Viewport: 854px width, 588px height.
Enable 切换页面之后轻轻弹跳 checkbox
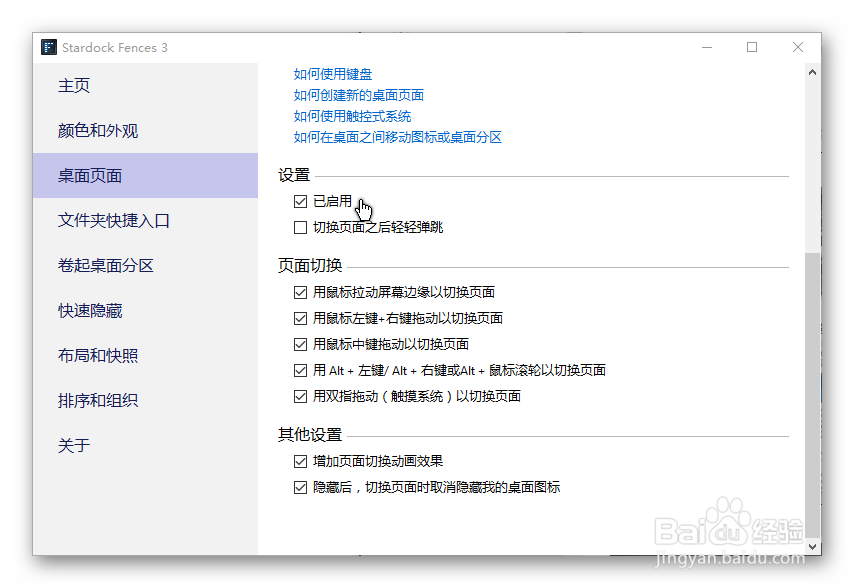pos(300,227)
